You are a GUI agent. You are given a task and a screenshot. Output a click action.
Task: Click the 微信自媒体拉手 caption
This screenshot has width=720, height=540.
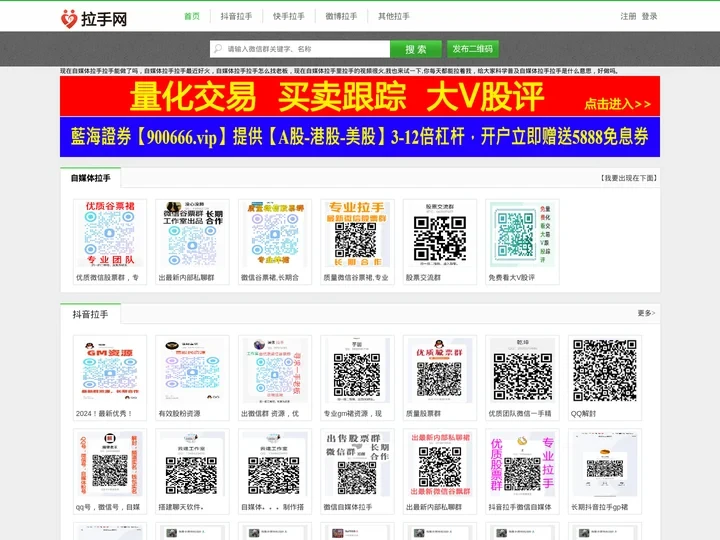(x=348, y=507)
